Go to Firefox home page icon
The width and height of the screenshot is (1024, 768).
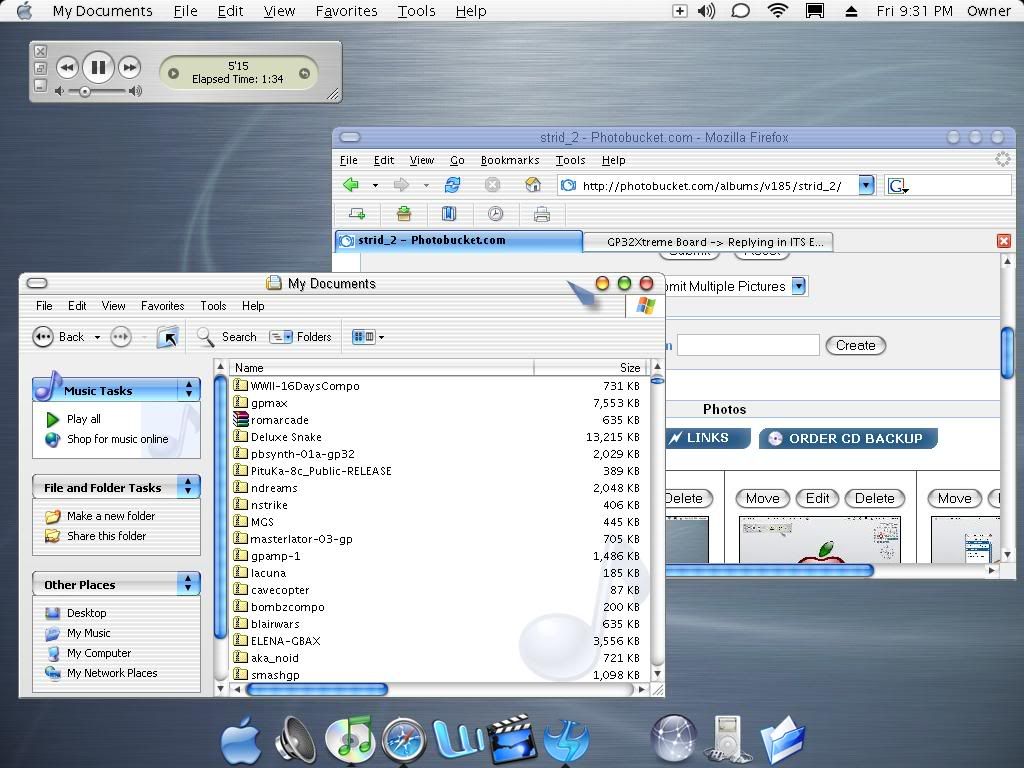coord(533,185)
